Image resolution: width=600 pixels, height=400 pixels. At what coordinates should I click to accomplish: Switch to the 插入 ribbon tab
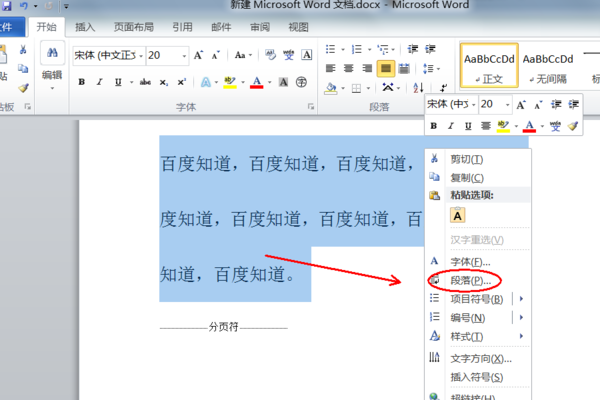tap(85, 27)
